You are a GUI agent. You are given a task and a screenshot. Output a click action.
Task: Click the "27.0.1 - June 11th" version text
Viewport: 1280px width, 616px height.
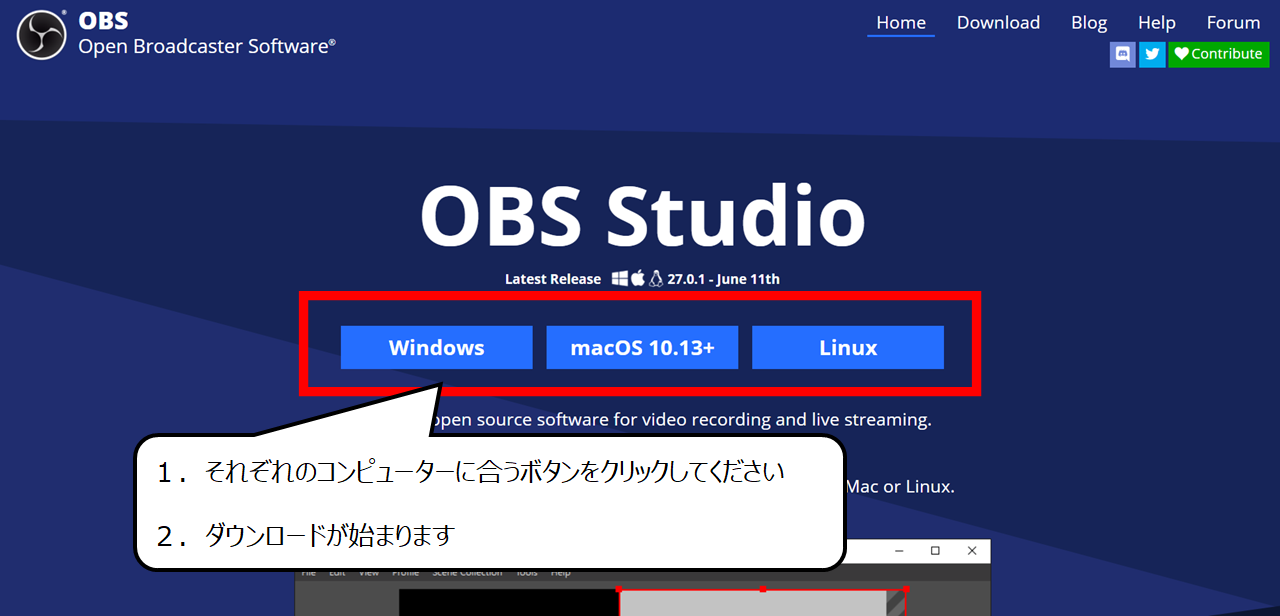tap(724, 279)
